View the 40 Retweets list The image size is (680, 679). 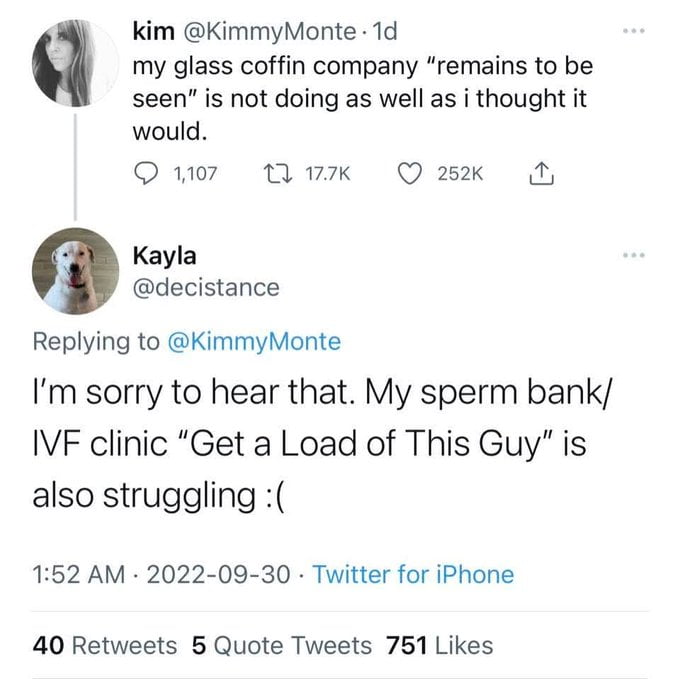pyautogui.click(x=105, y=645)
